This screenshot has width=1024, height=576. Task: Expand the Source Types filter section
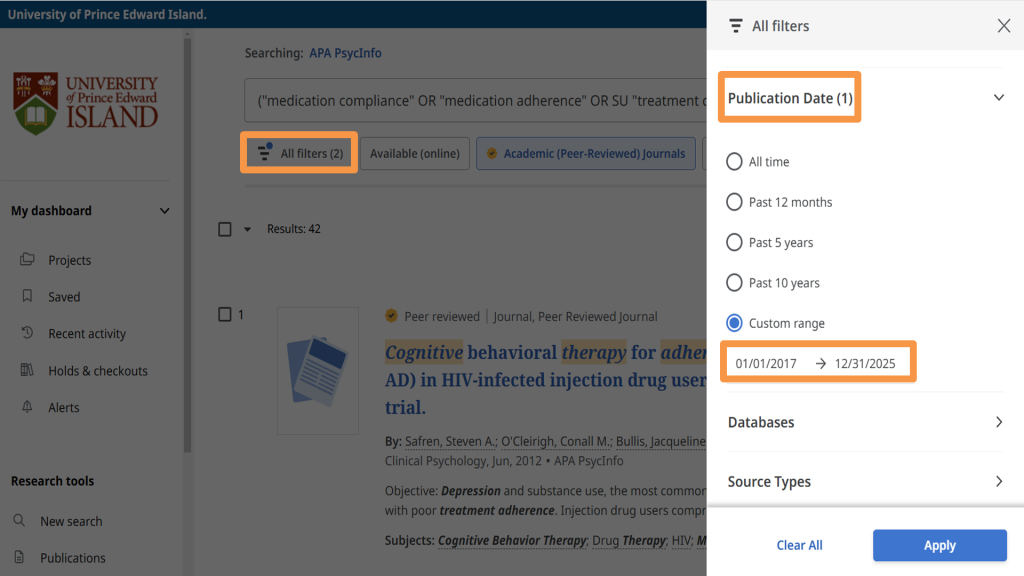click(998, 481)
